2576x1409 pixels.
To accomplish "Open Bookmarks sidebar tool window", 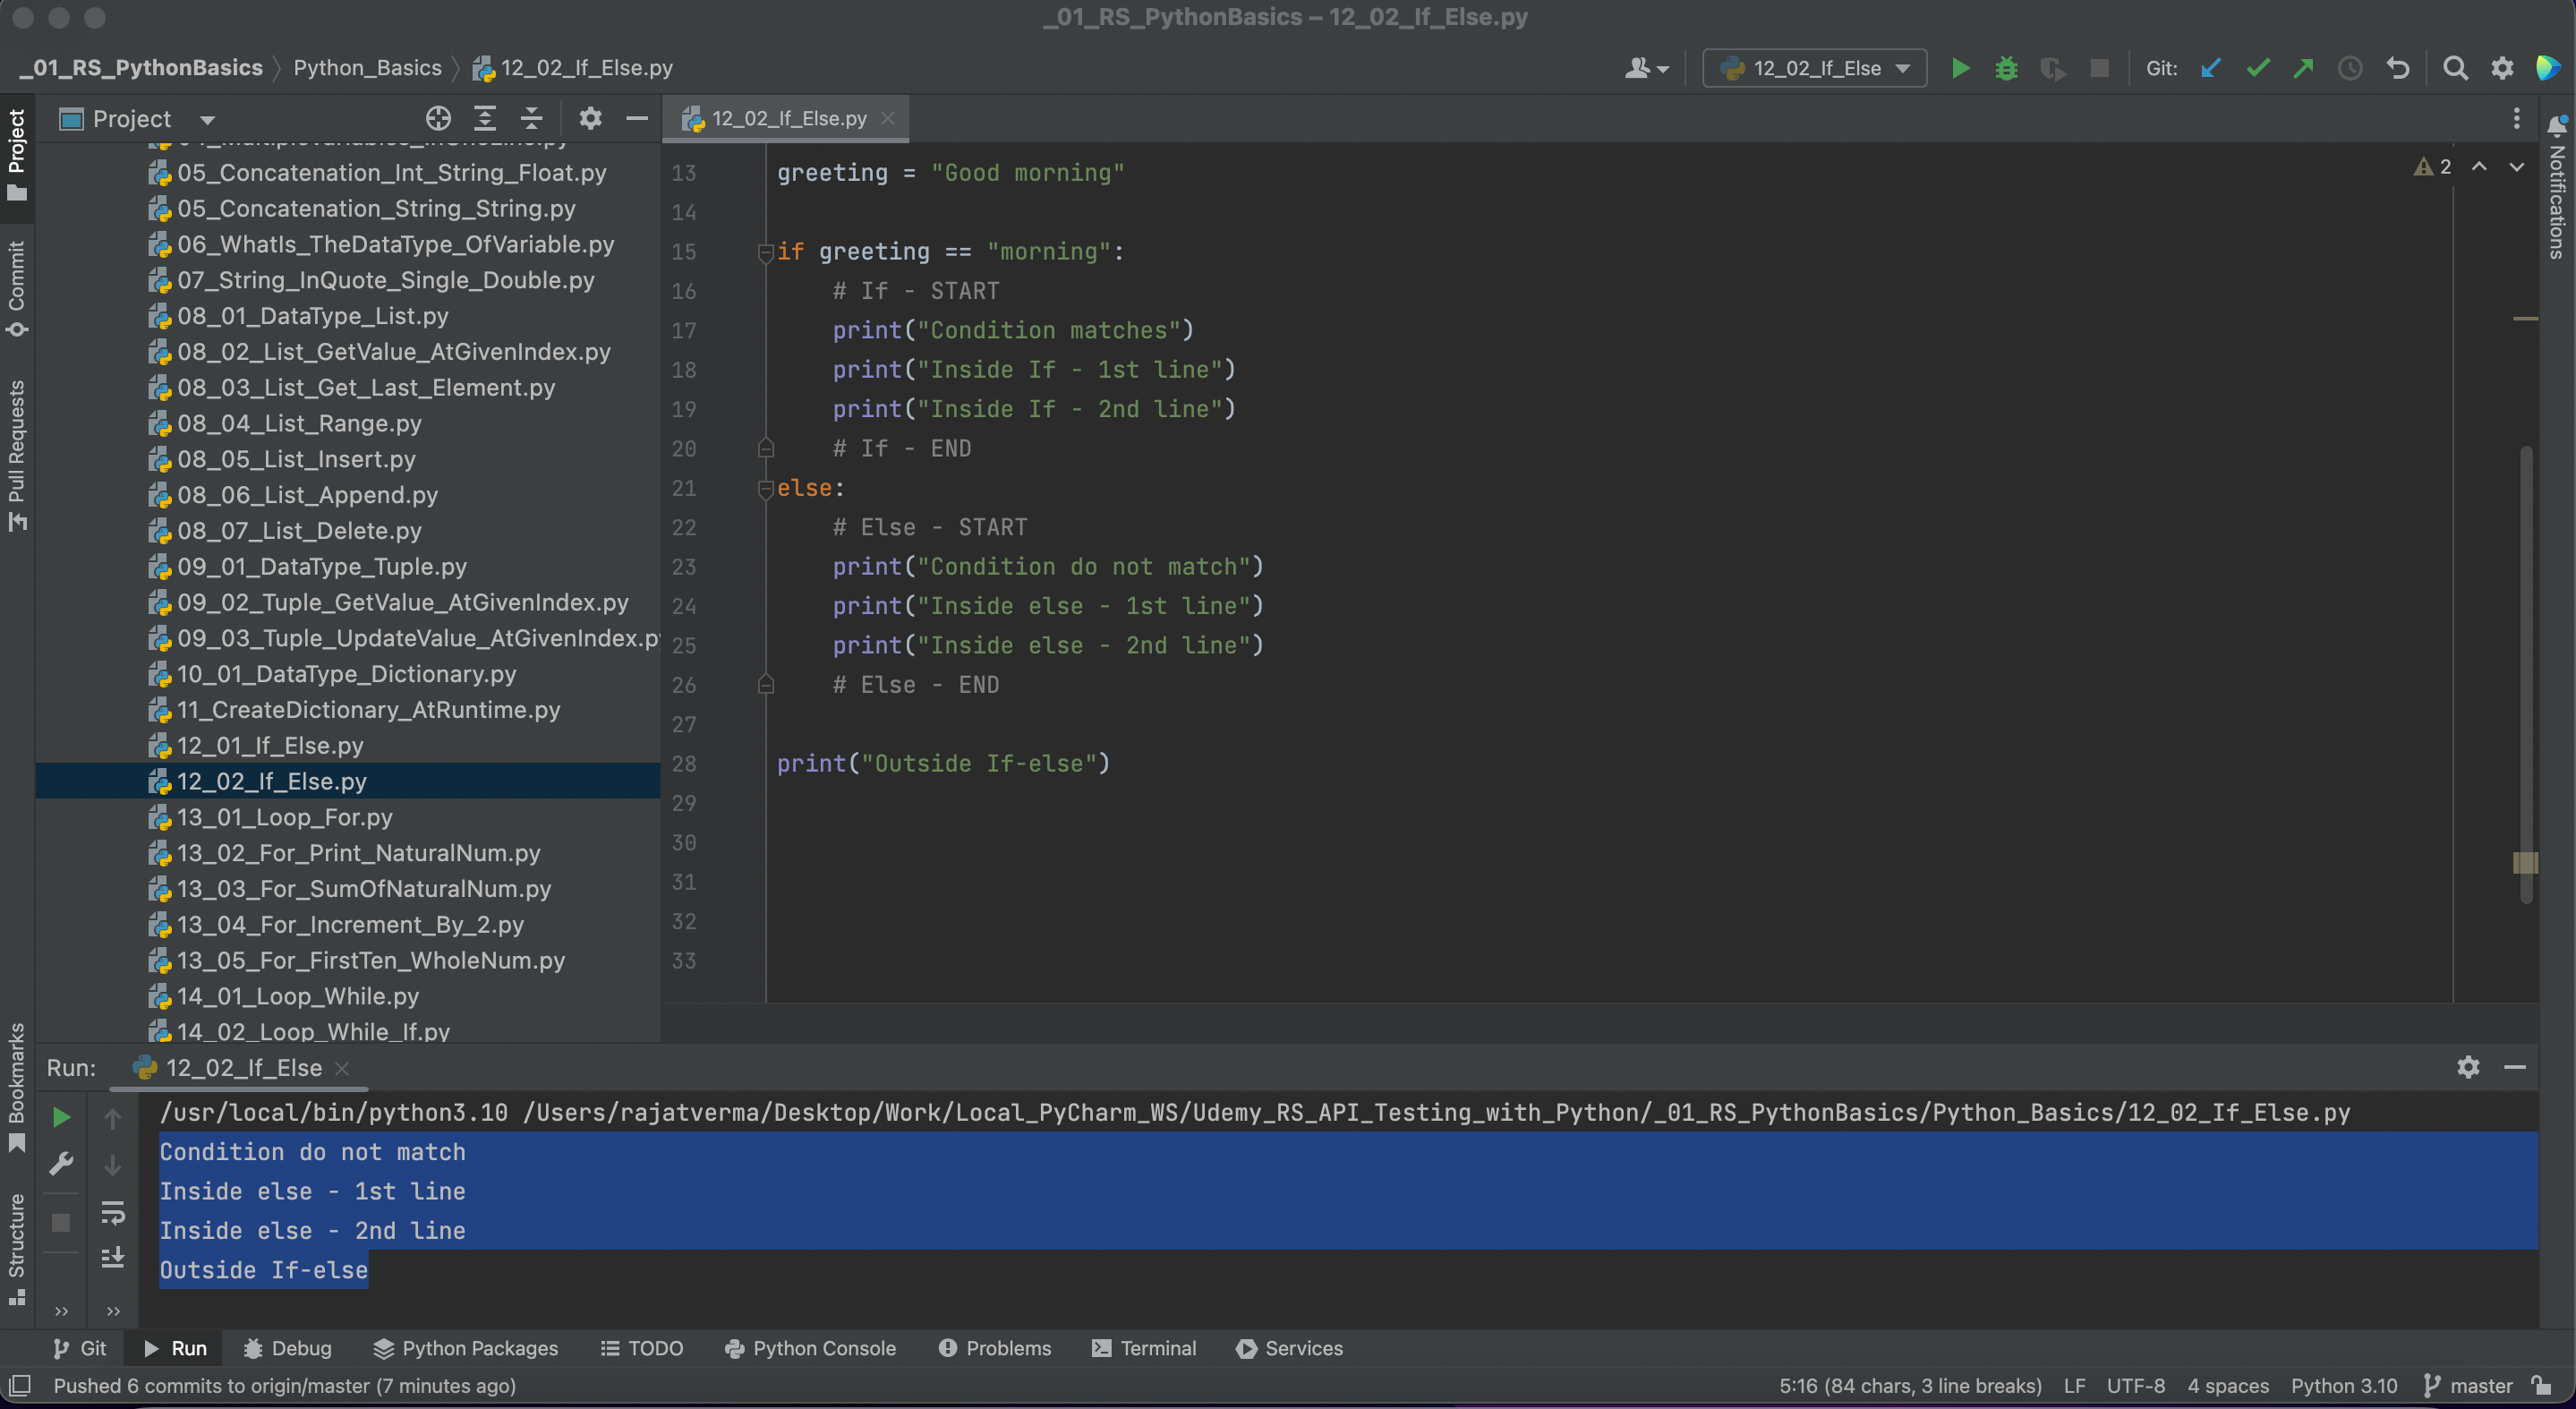I will pyautogui.click(x=17, y=1088).
